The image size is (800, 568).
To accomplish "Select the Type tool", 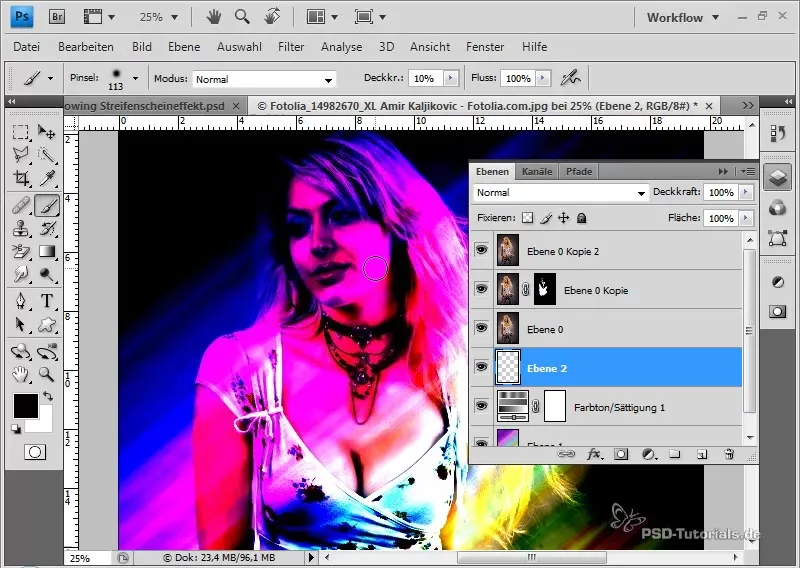I will click(x=47, y=301).
